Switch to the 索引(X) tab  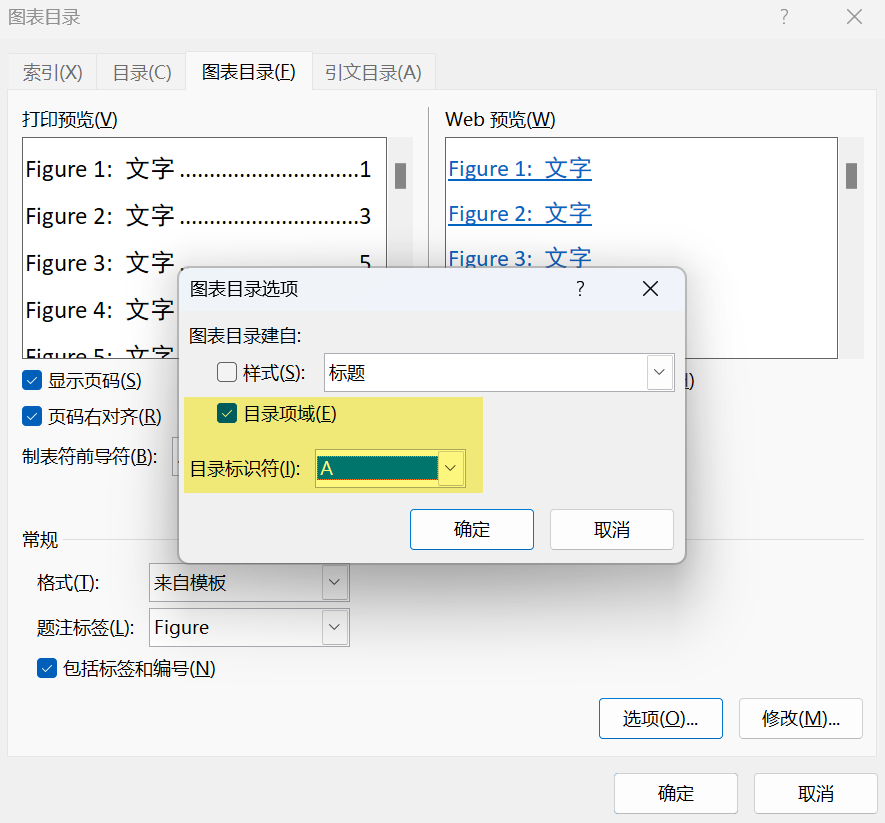tap(52, 72)
